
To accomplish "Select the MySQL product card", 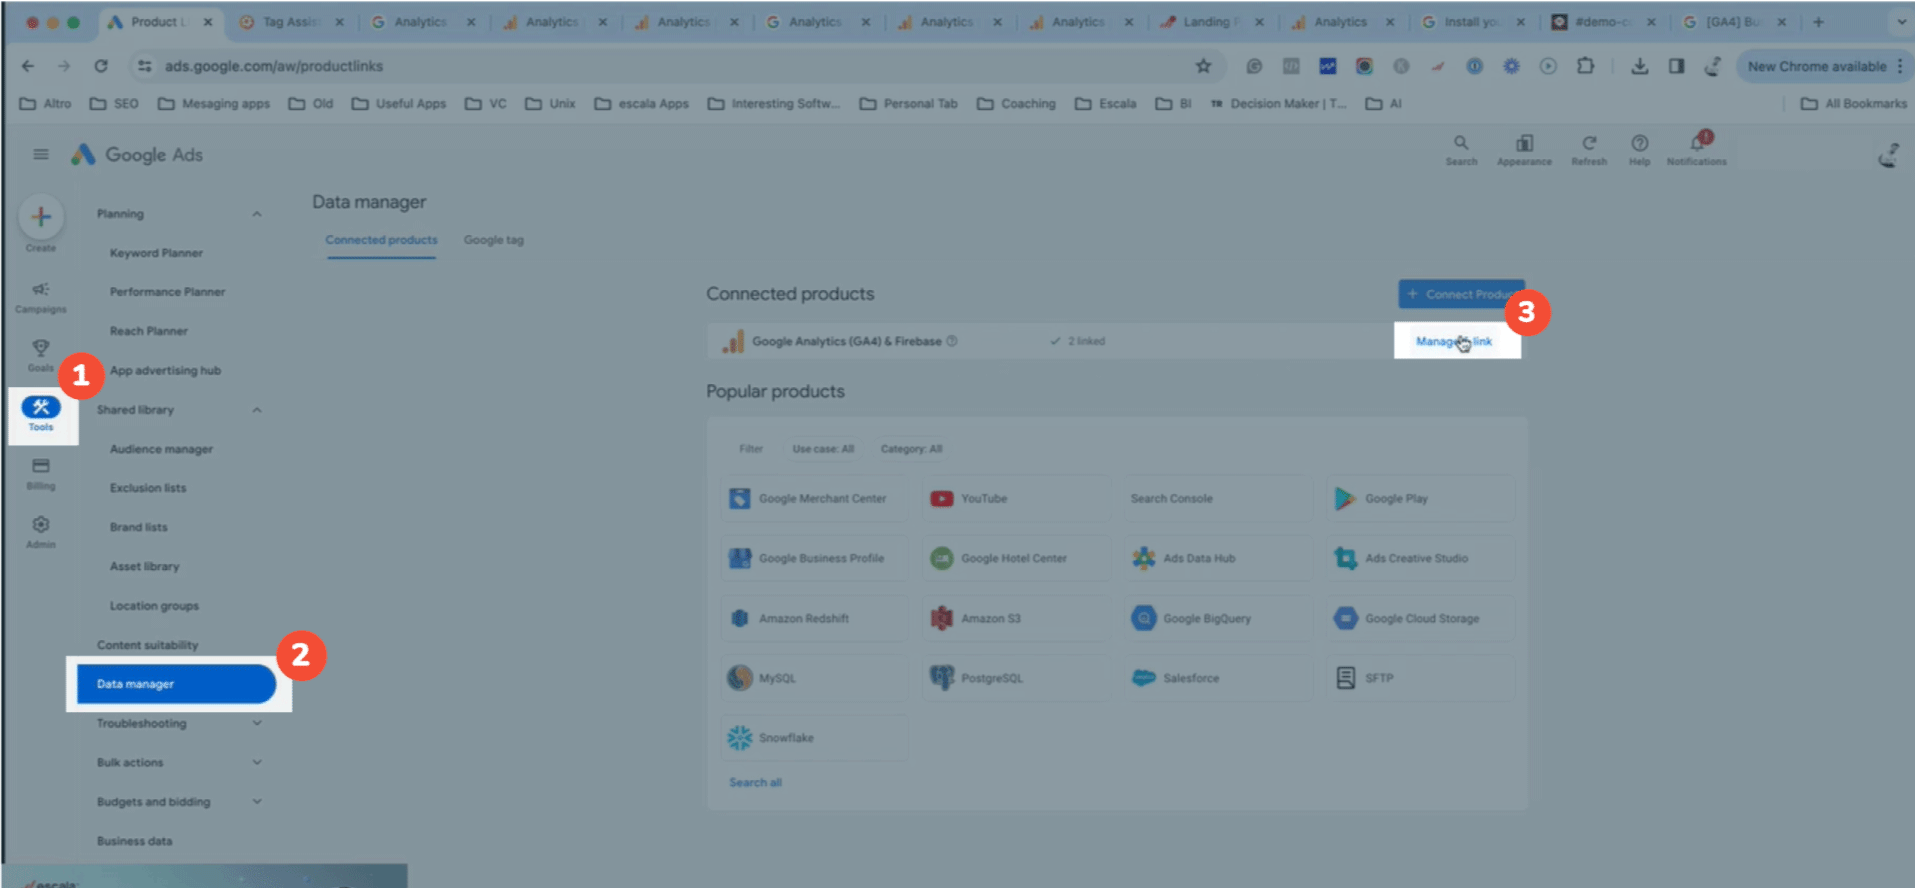I will point(813,678).
